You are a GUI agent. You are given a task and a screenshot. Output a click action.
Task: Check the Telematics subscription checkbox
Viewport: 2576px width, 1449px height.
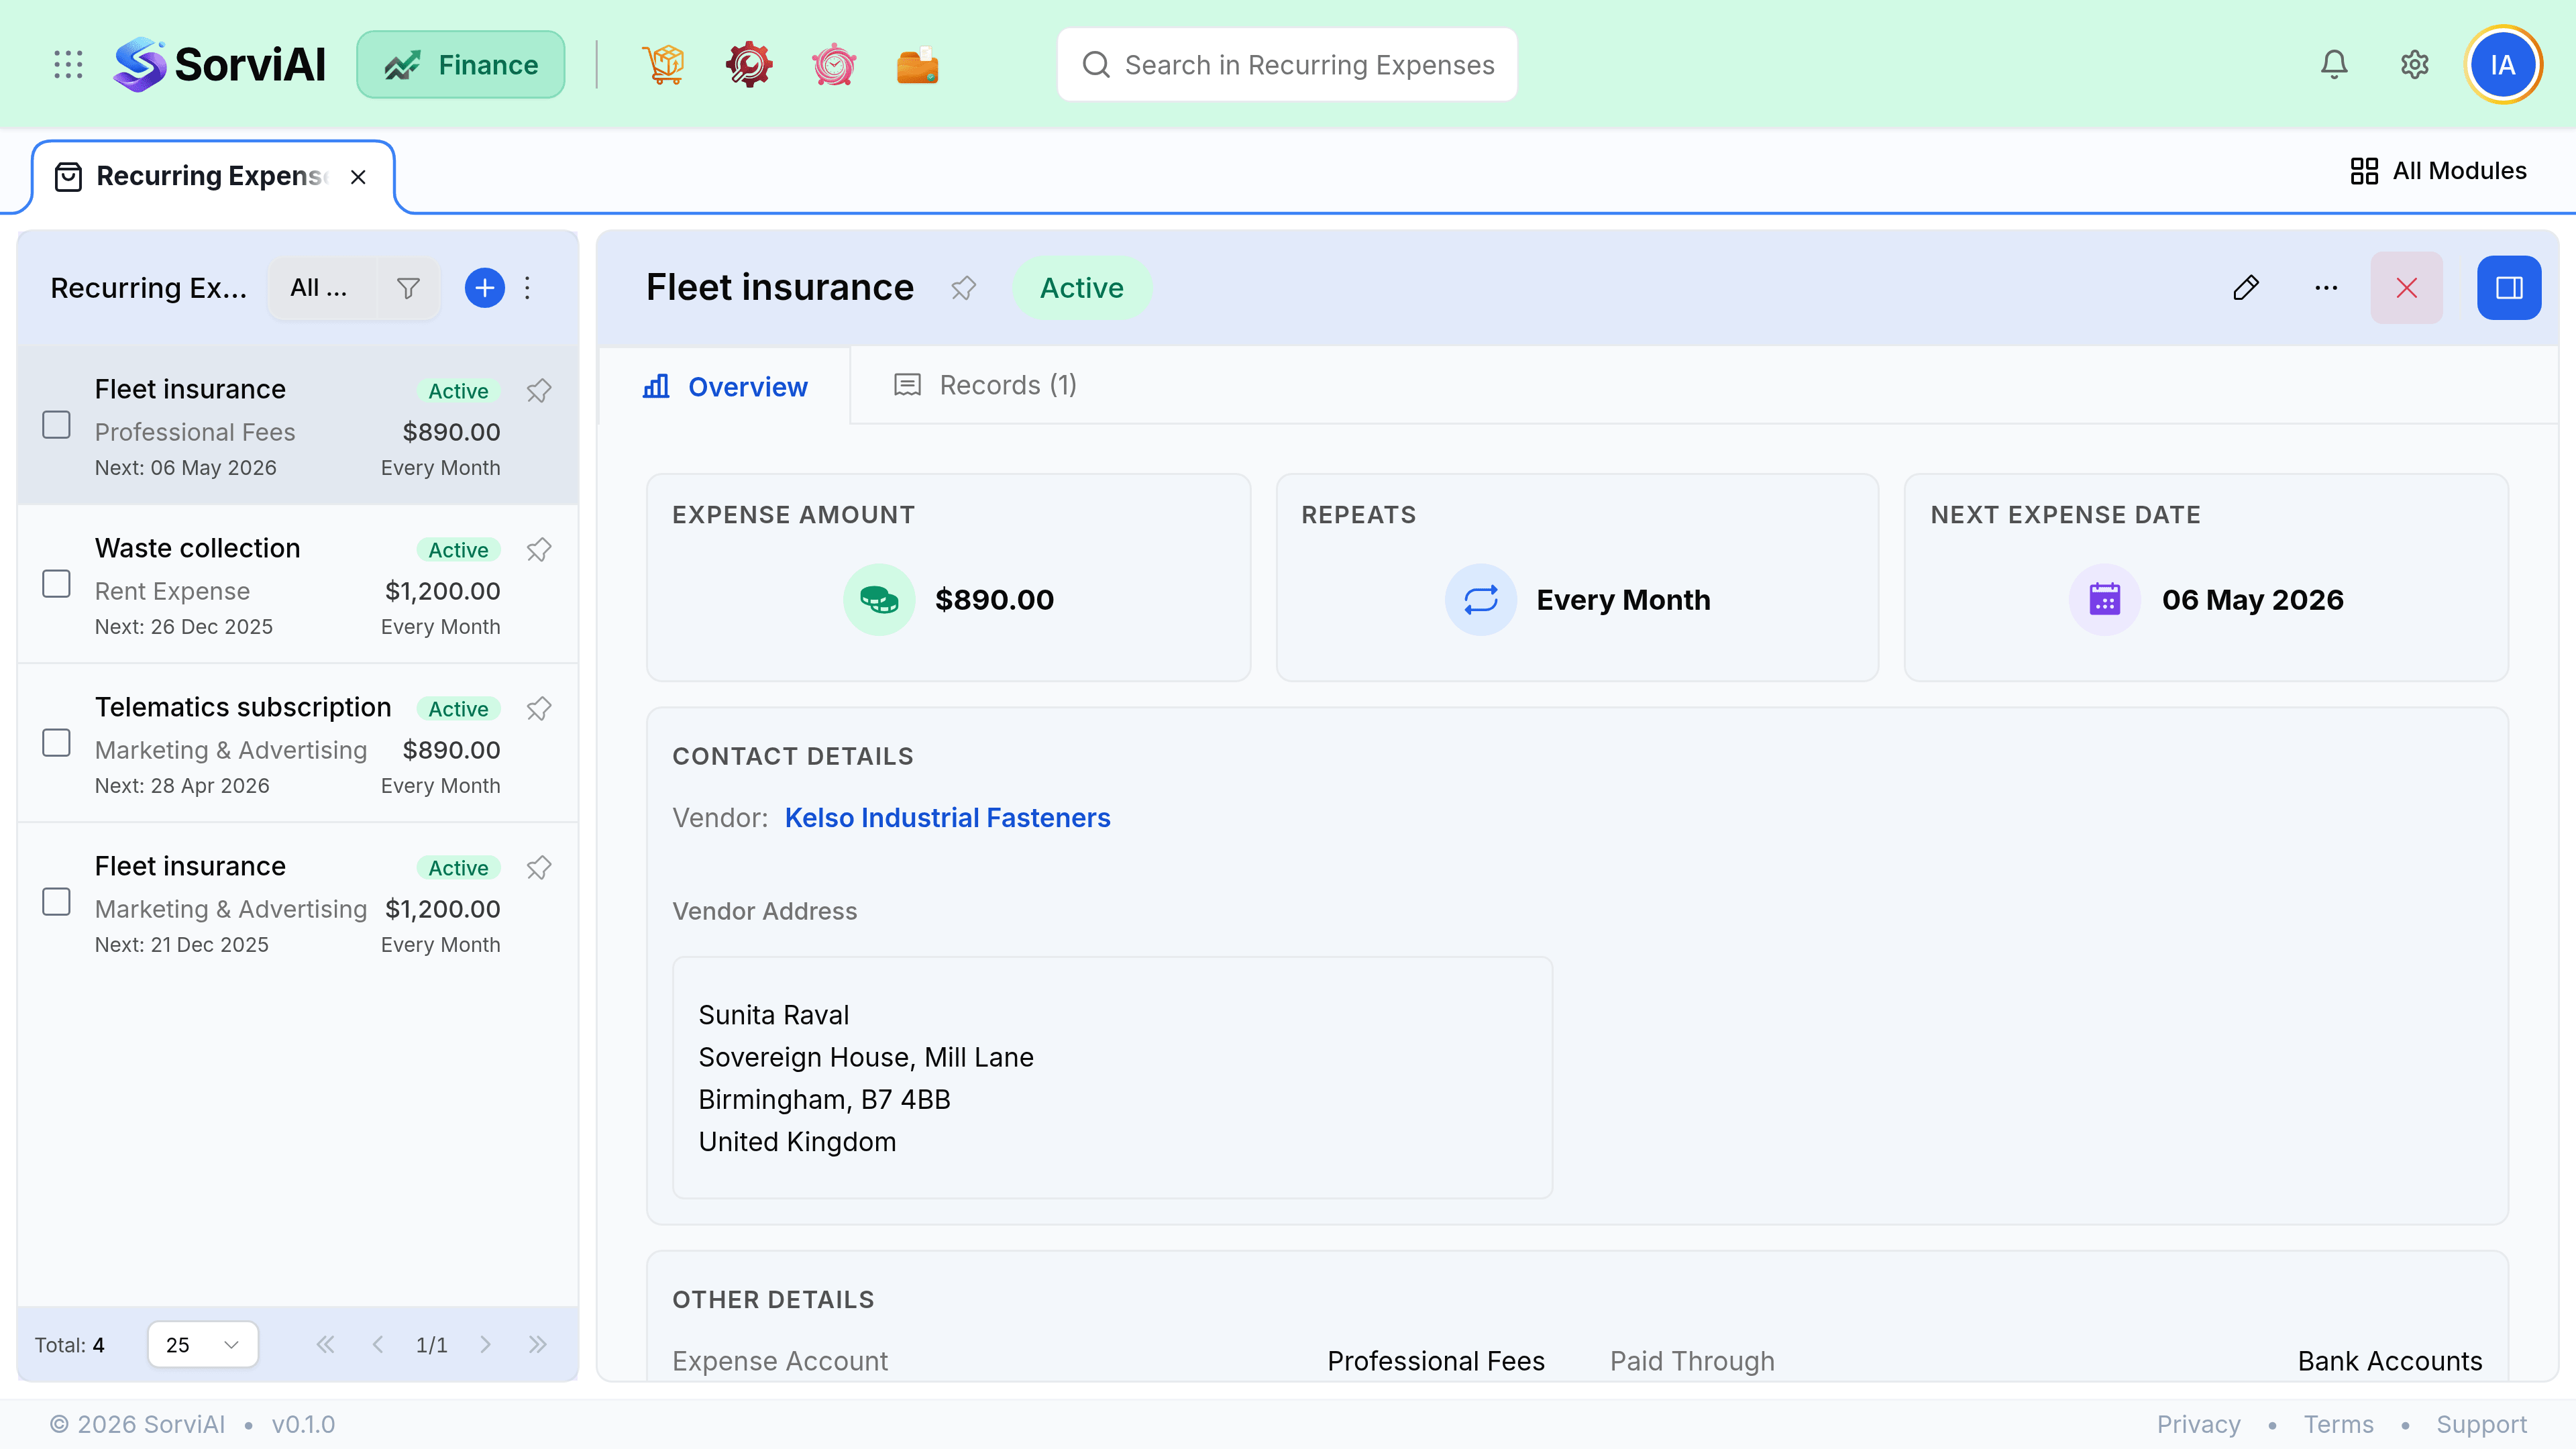pyautogui.click(x=57, y=743)
